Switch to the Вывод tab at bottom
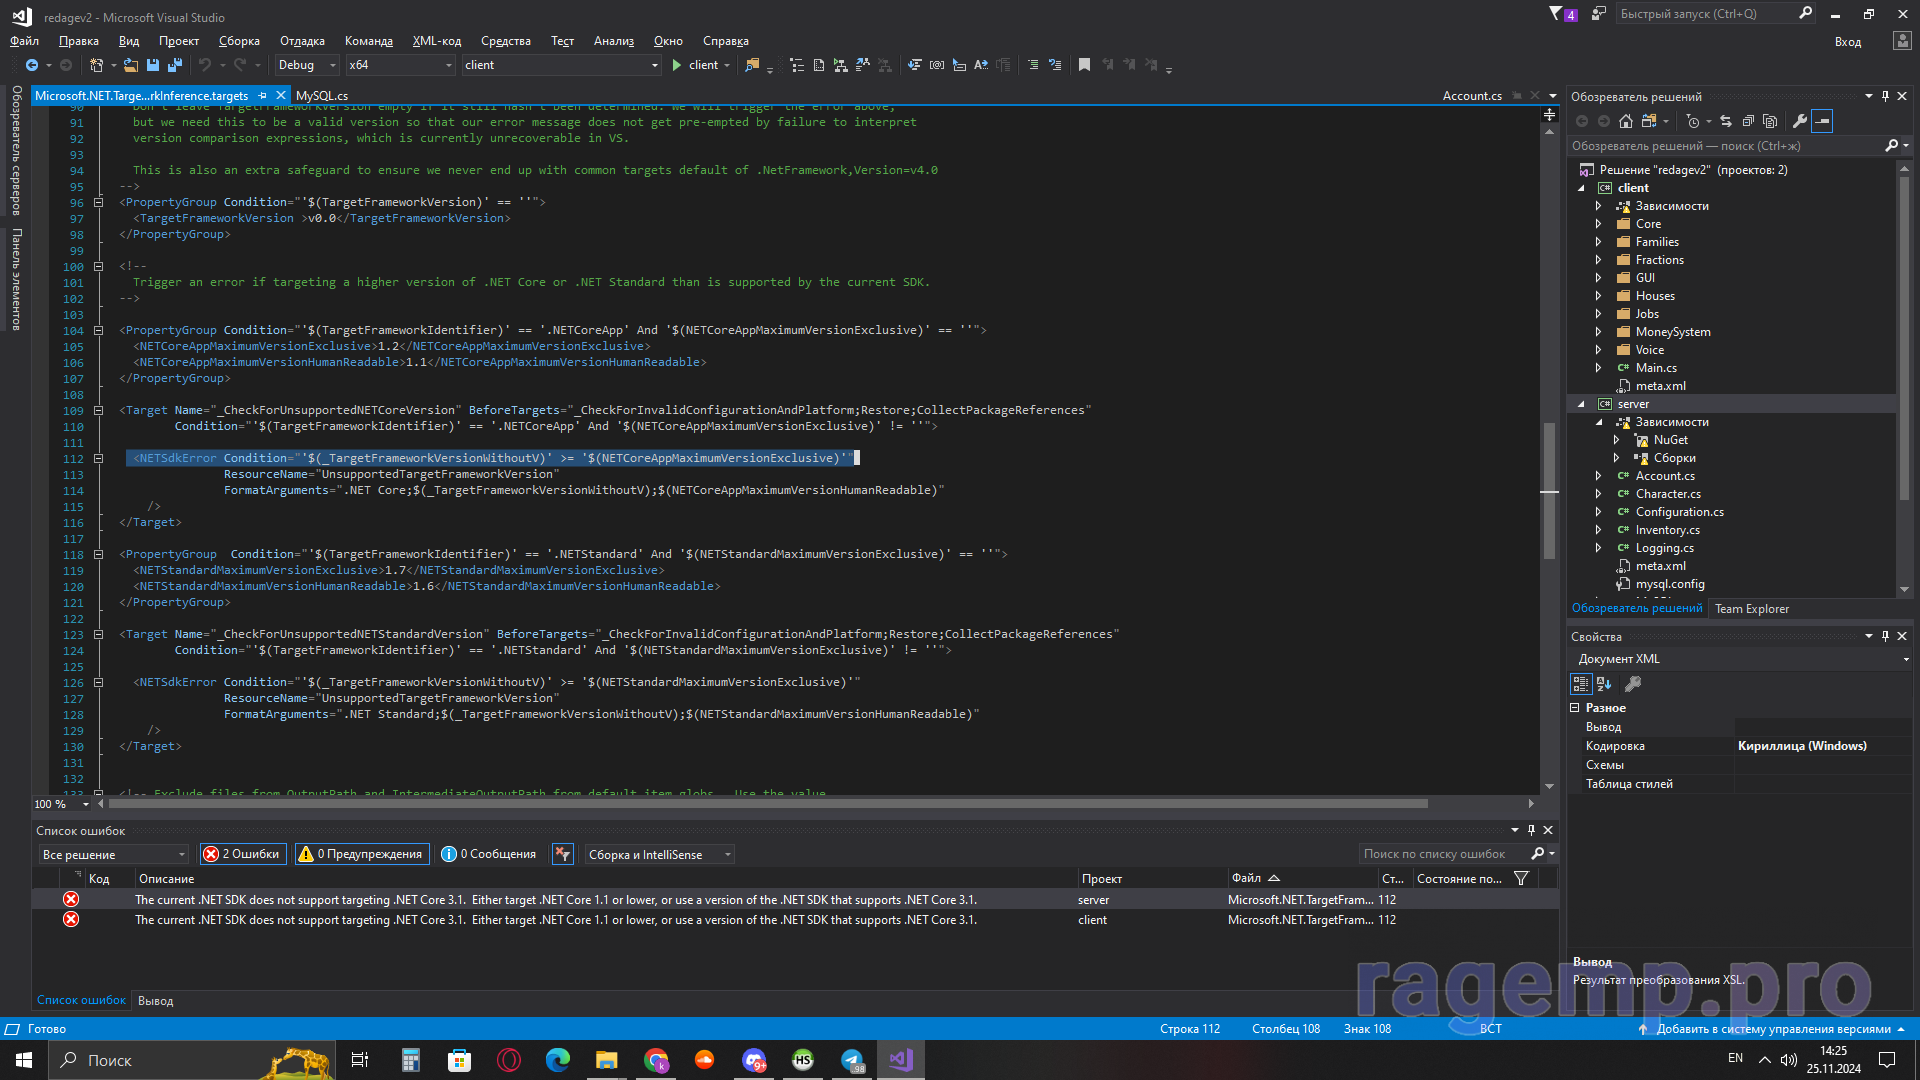The height and width of the screenshot is (1080, 1920). point(155,1001)
